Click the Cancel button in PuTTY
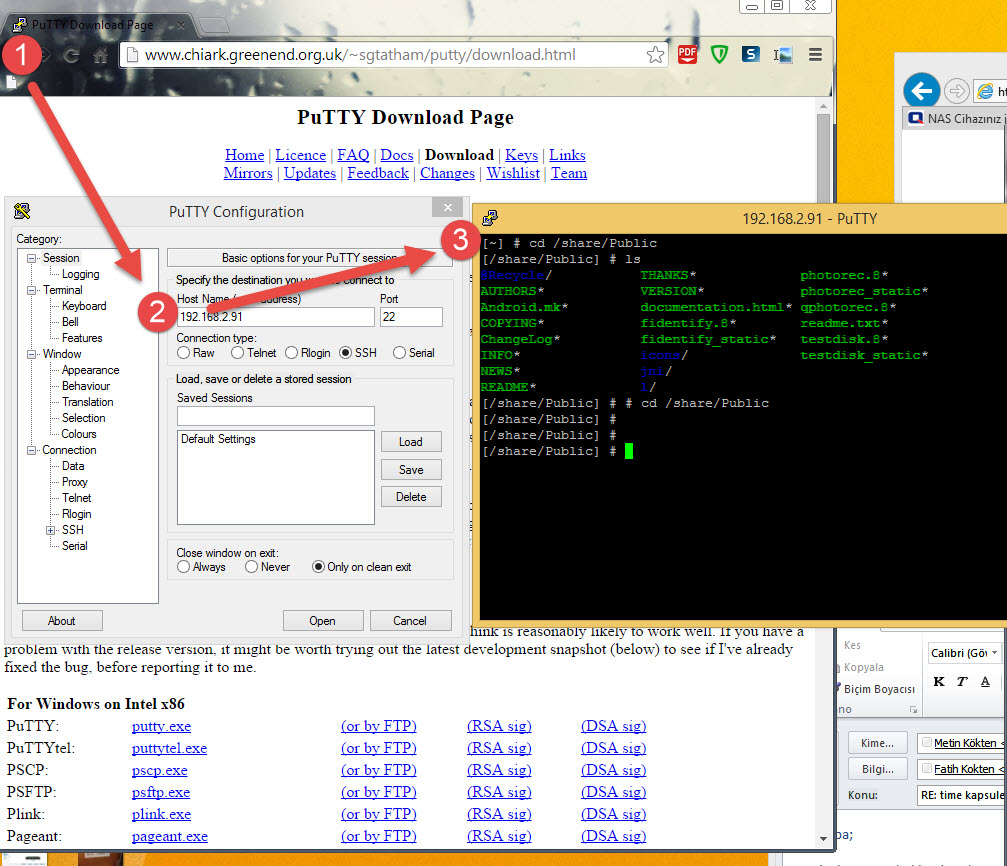The width and height of the screenshot is (1007, 866). point(410,621)
